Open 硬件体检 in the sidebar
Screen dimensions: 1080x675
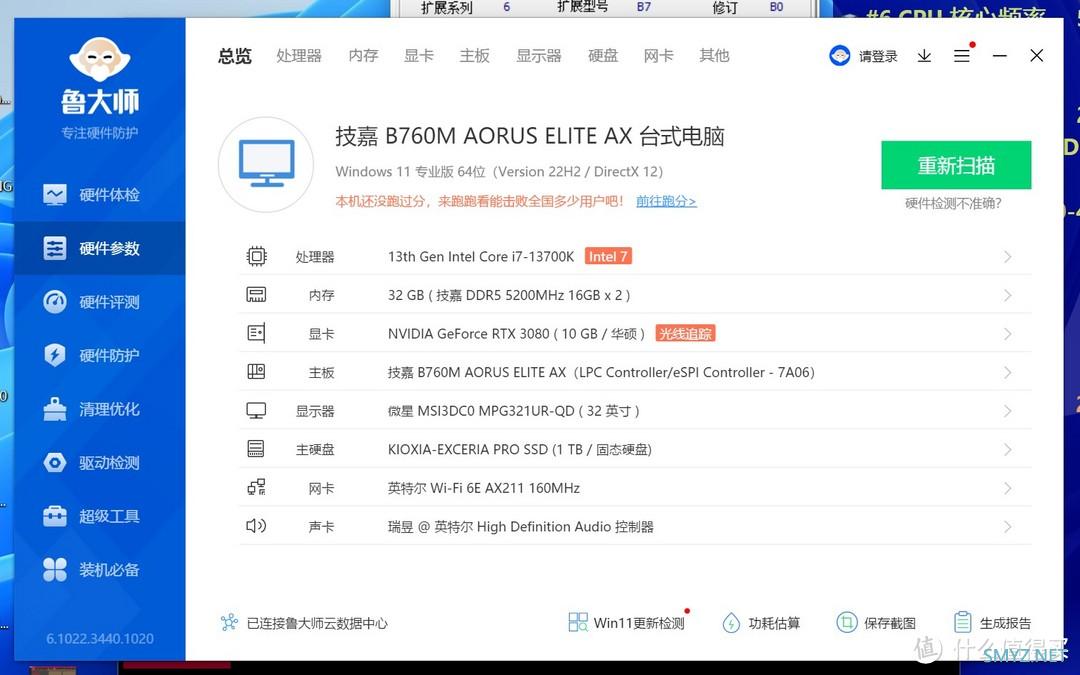[99, 195]
